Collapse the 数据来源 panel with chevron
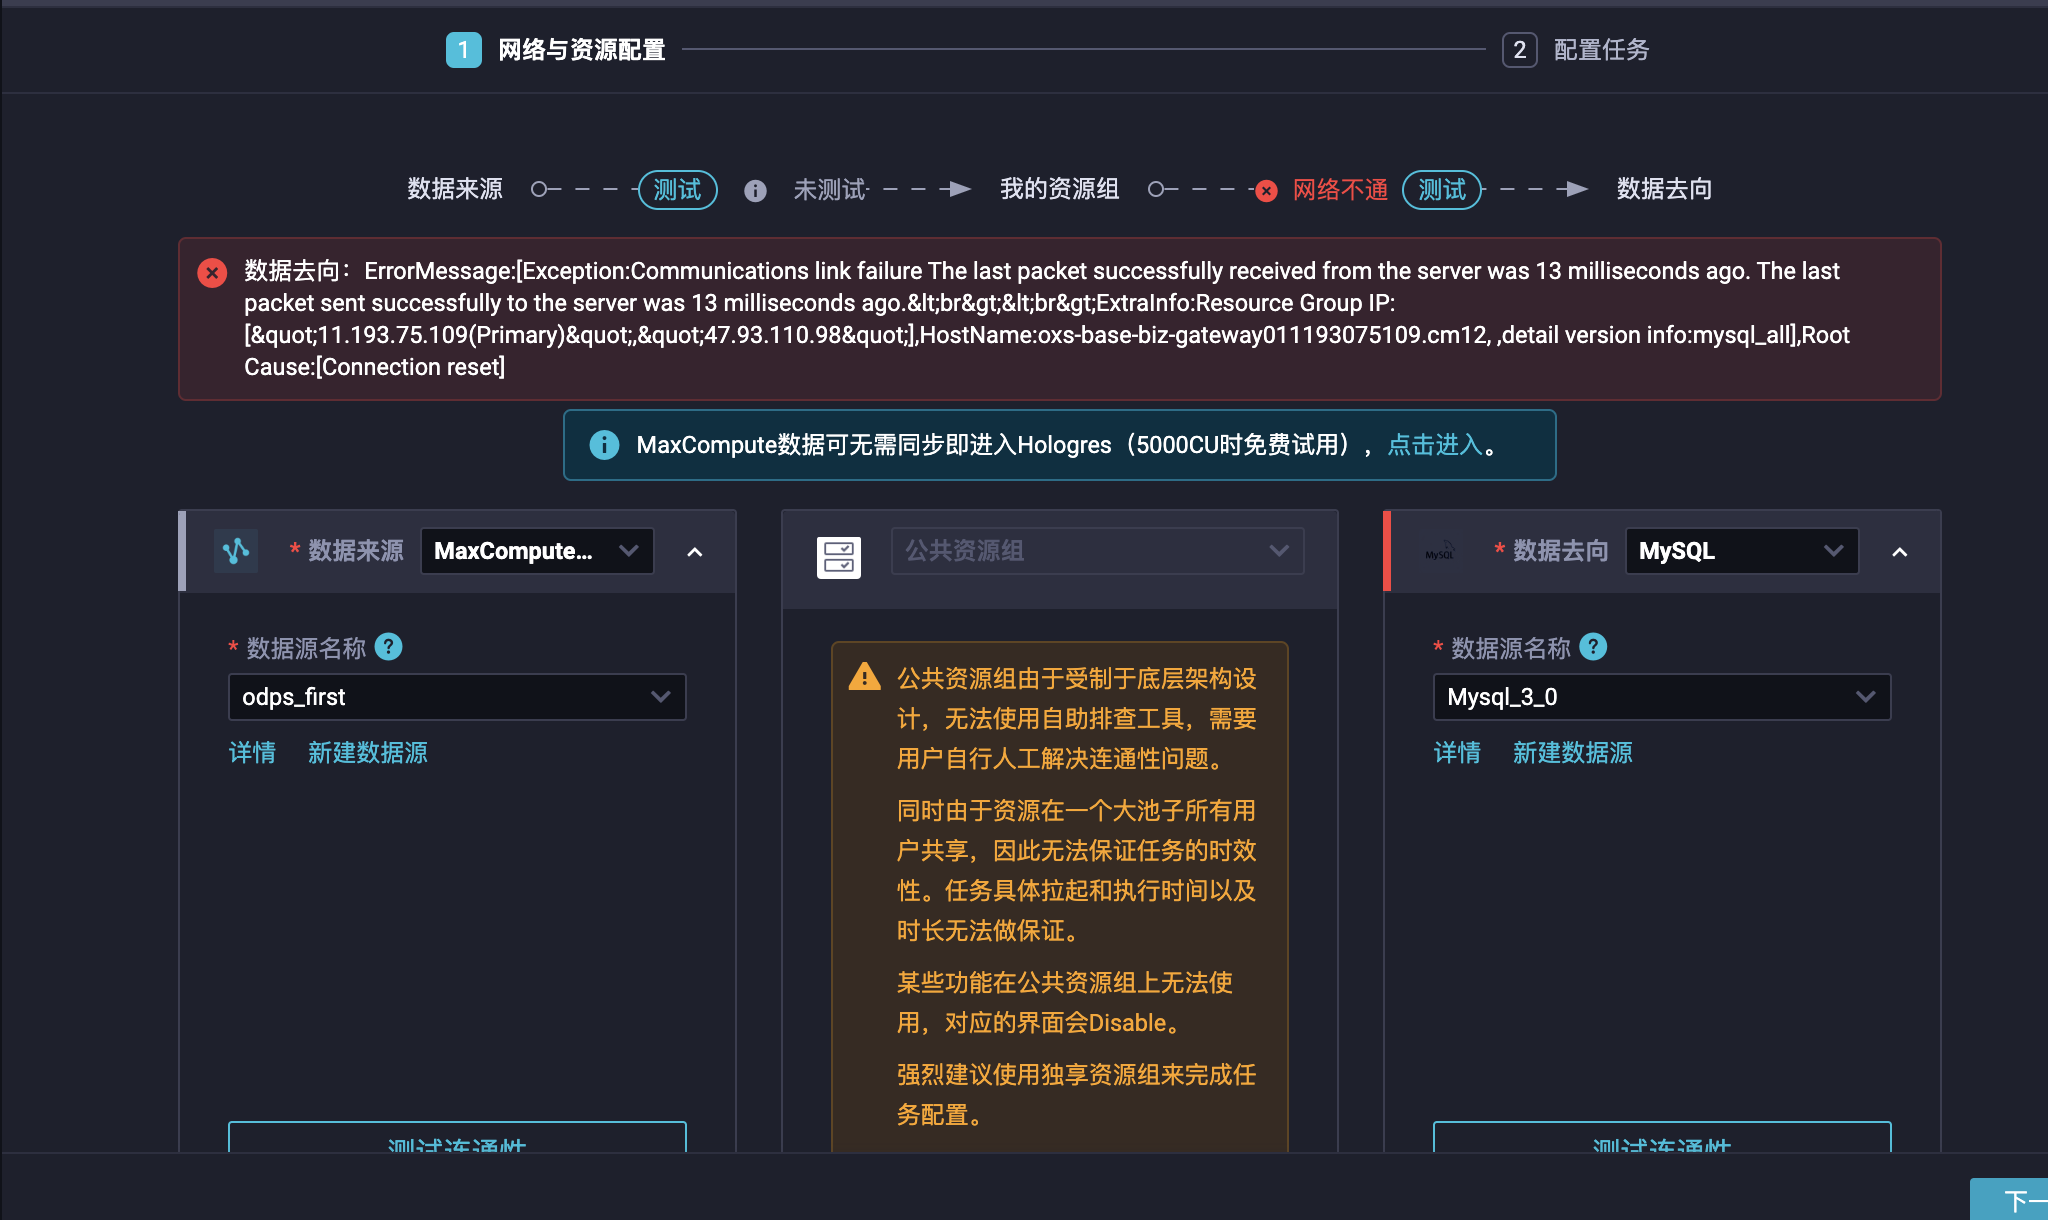Viewport: 2048px width, 1220px height. (695, 552)
